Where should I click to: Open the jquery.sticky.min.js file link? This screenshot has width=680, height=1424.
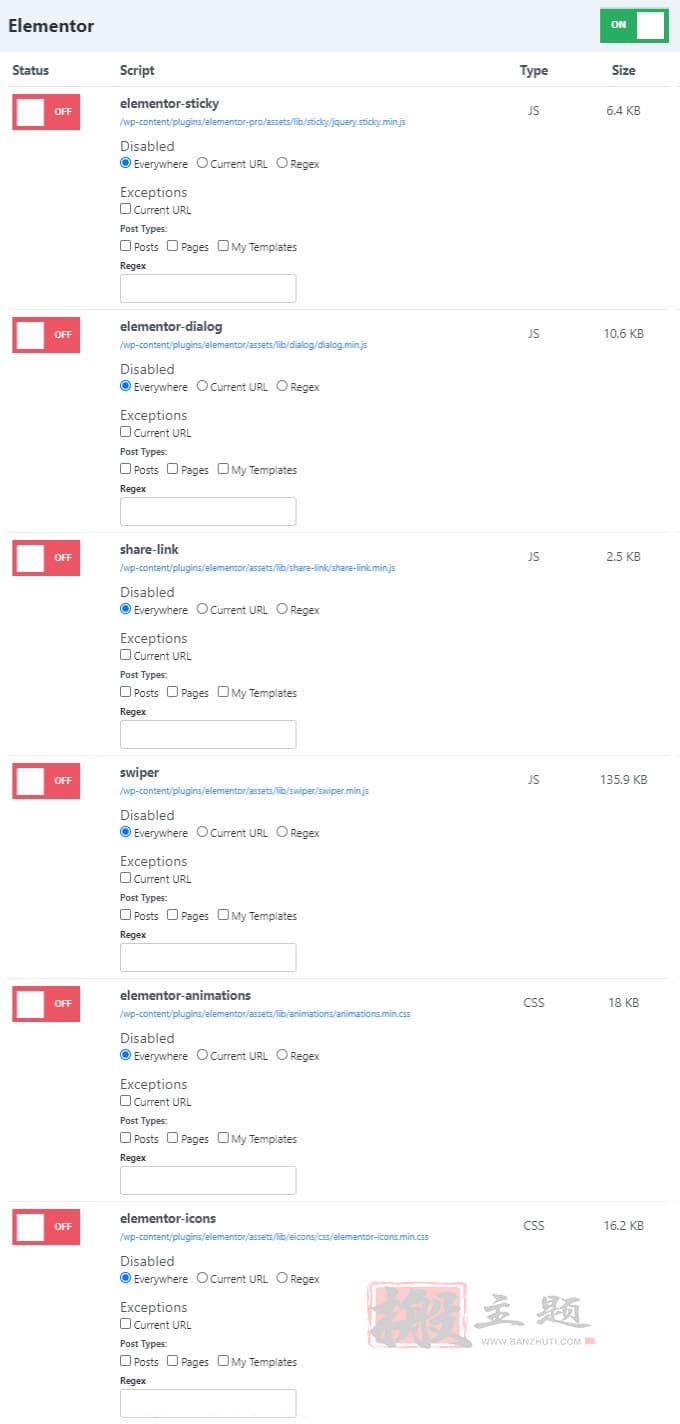(263, 122)
